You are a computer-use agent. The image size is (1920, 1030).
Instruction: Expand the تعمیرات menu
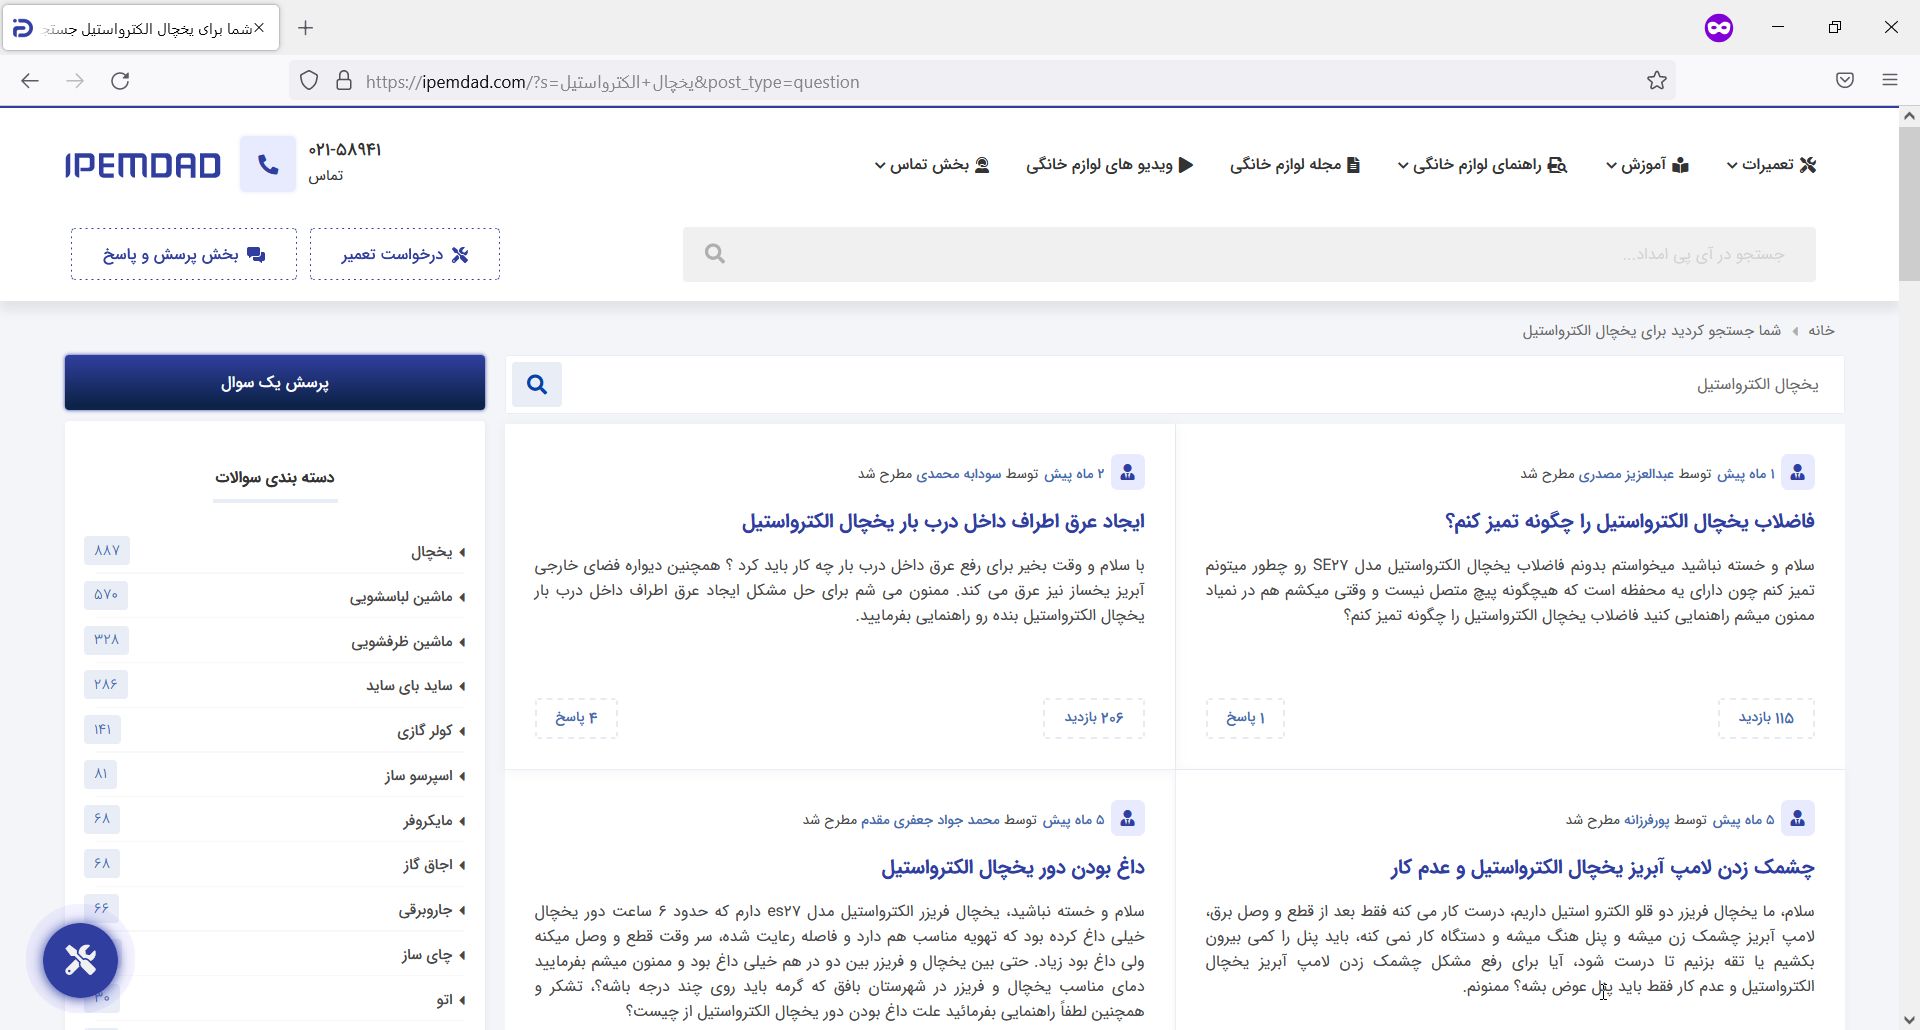tap(1771, 165)
